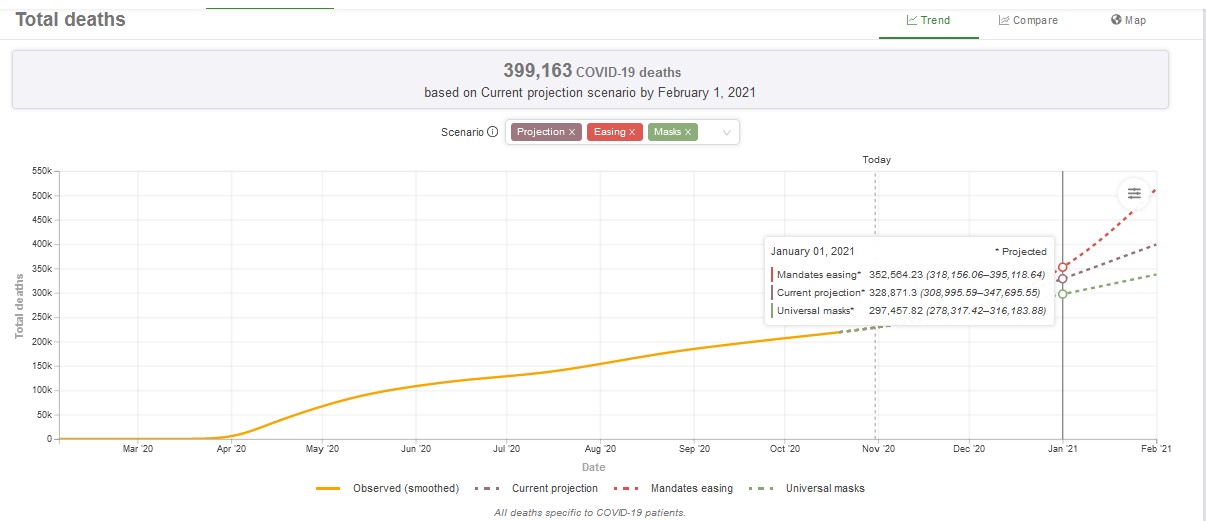Click the Universal masks data point marker
Image resolution: width=1206 pixels, height=521 pixels.
[1062, 294]
